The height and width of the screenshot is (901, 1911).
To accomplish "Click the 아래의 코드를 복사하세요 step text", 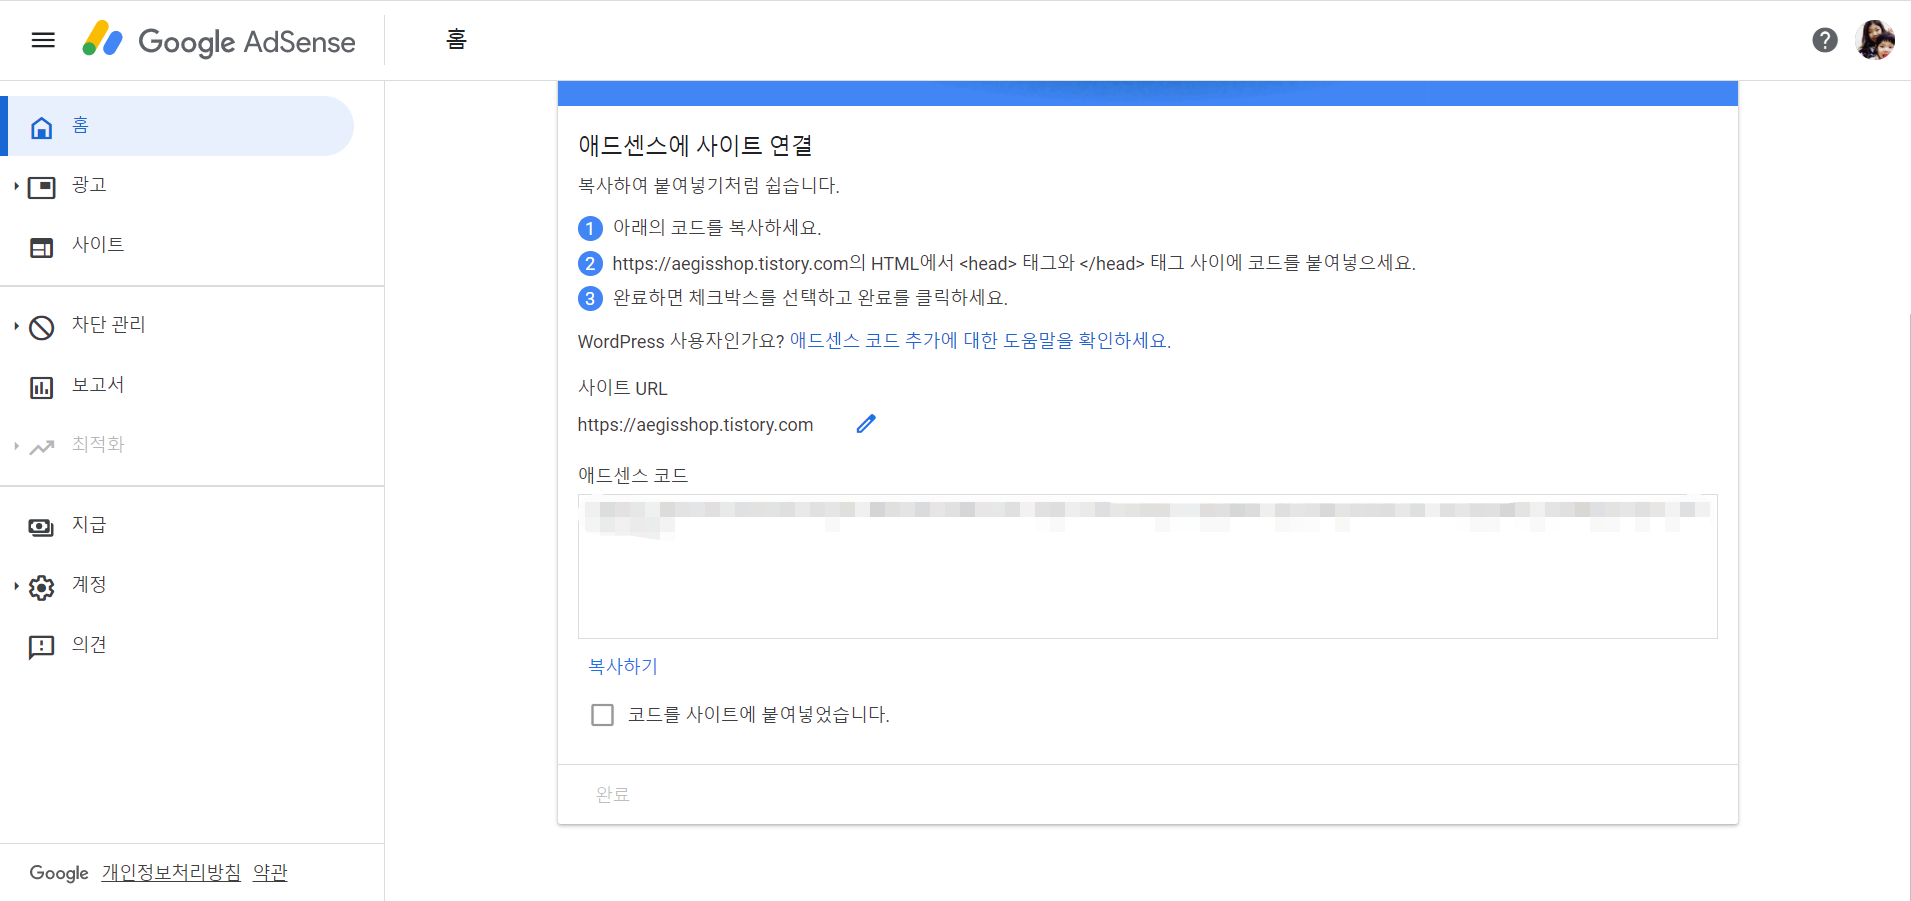I will [x=717, y=228].
